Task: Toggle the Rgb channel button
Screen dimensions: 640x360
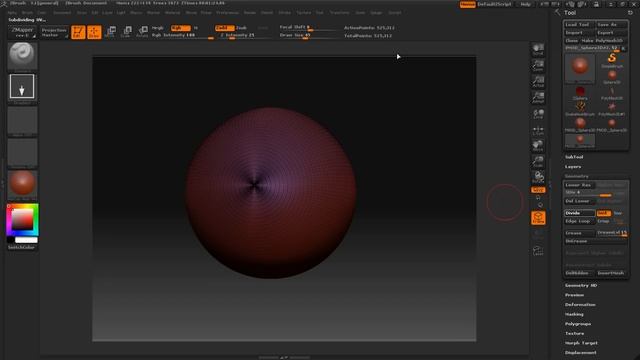Action: (180, 28)
